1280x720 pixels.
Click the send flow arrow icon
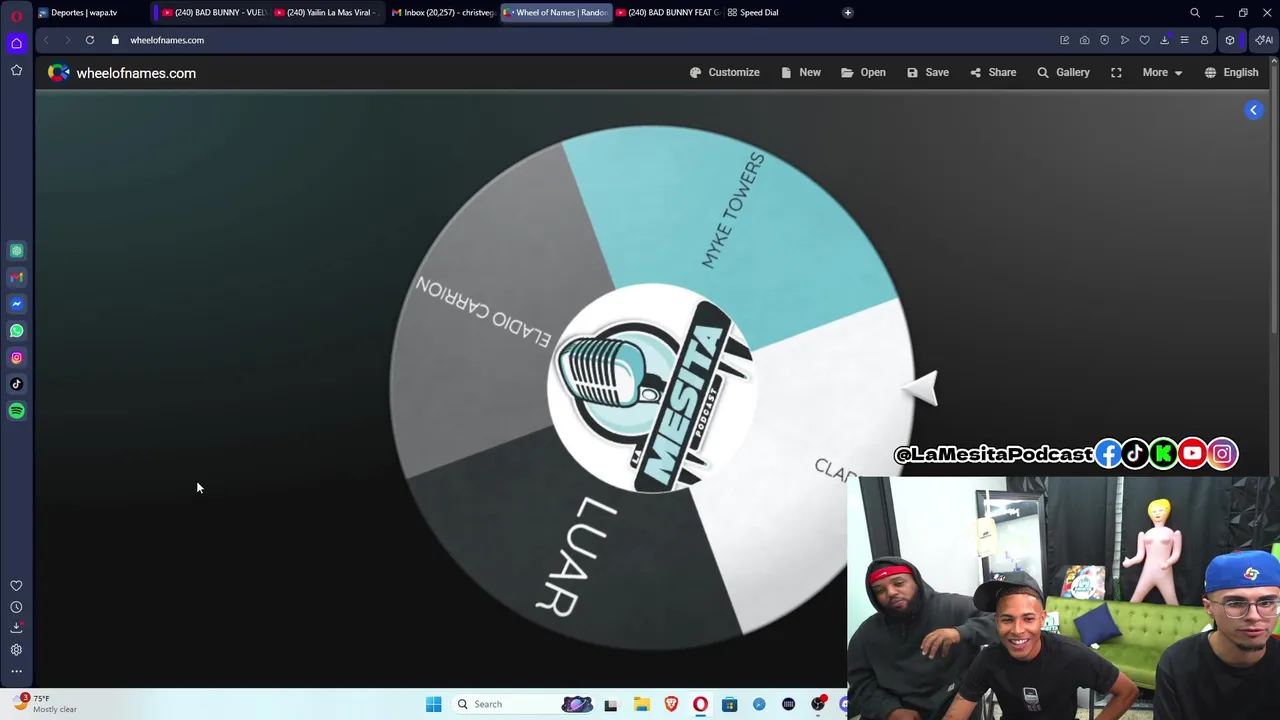pyautogui.click(x=1124, y=40)
